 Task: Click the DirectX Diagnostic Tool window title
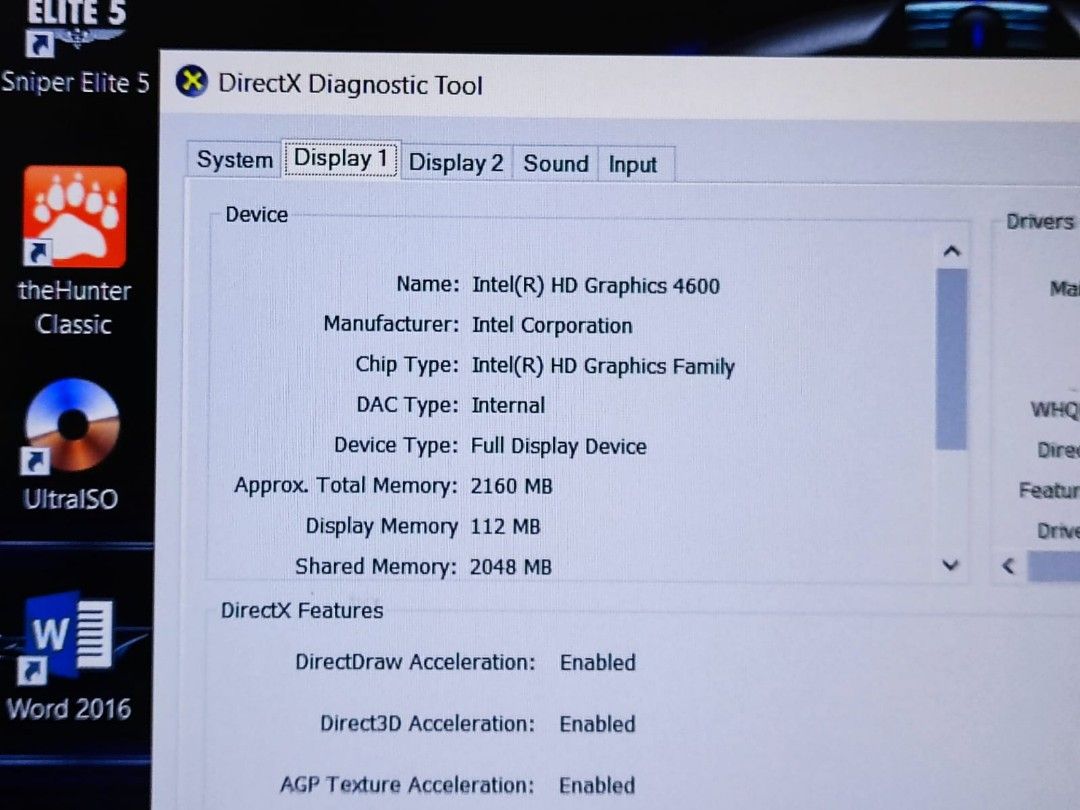point(350,84)
